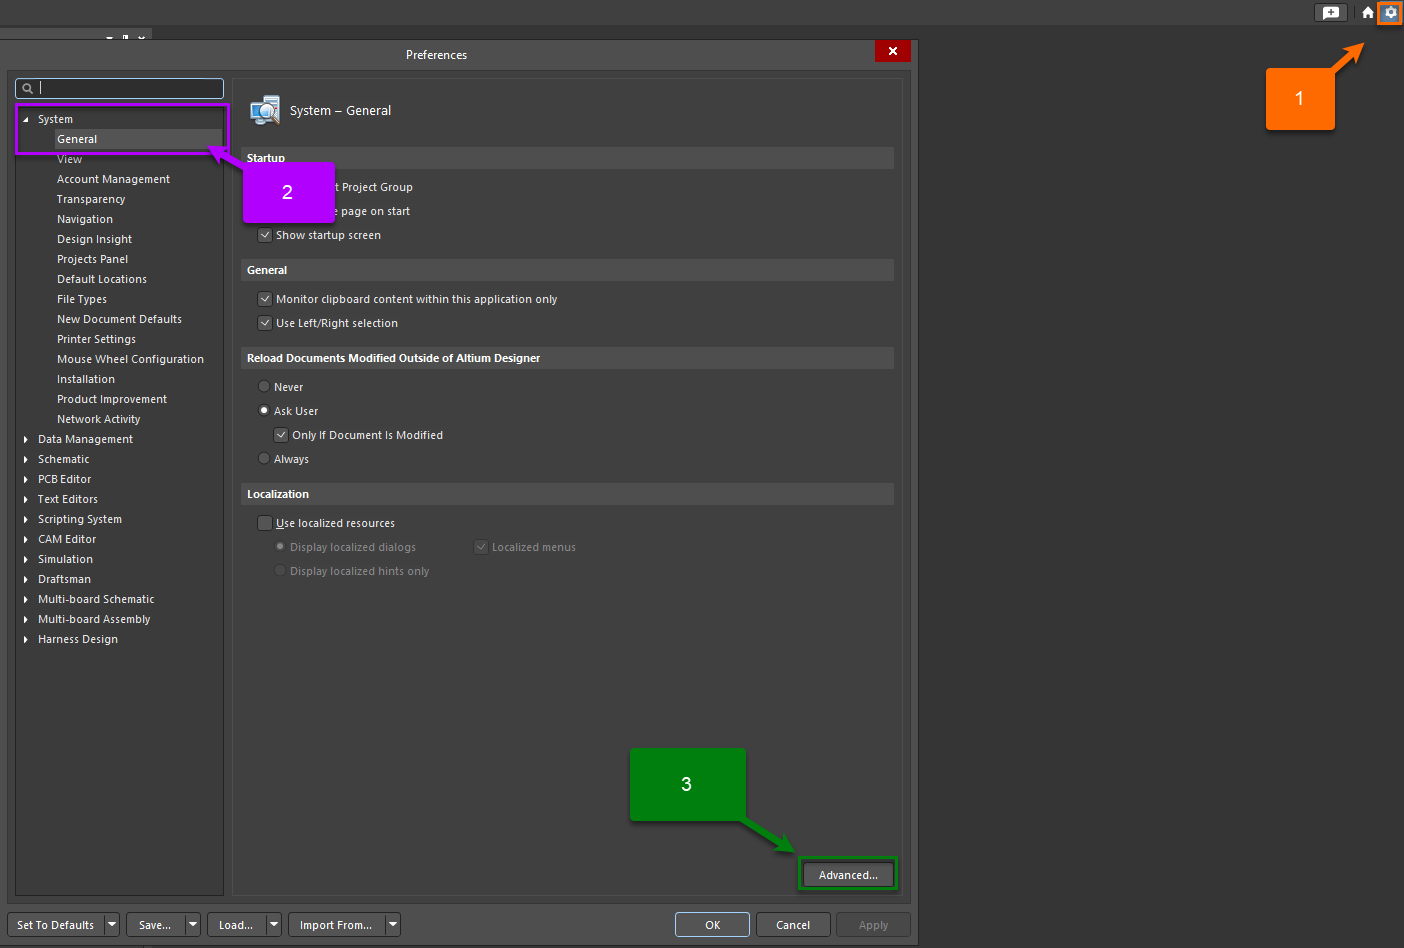Select the Projects Panel page
Screen dimensions: 1404x948
coord(92,260)
